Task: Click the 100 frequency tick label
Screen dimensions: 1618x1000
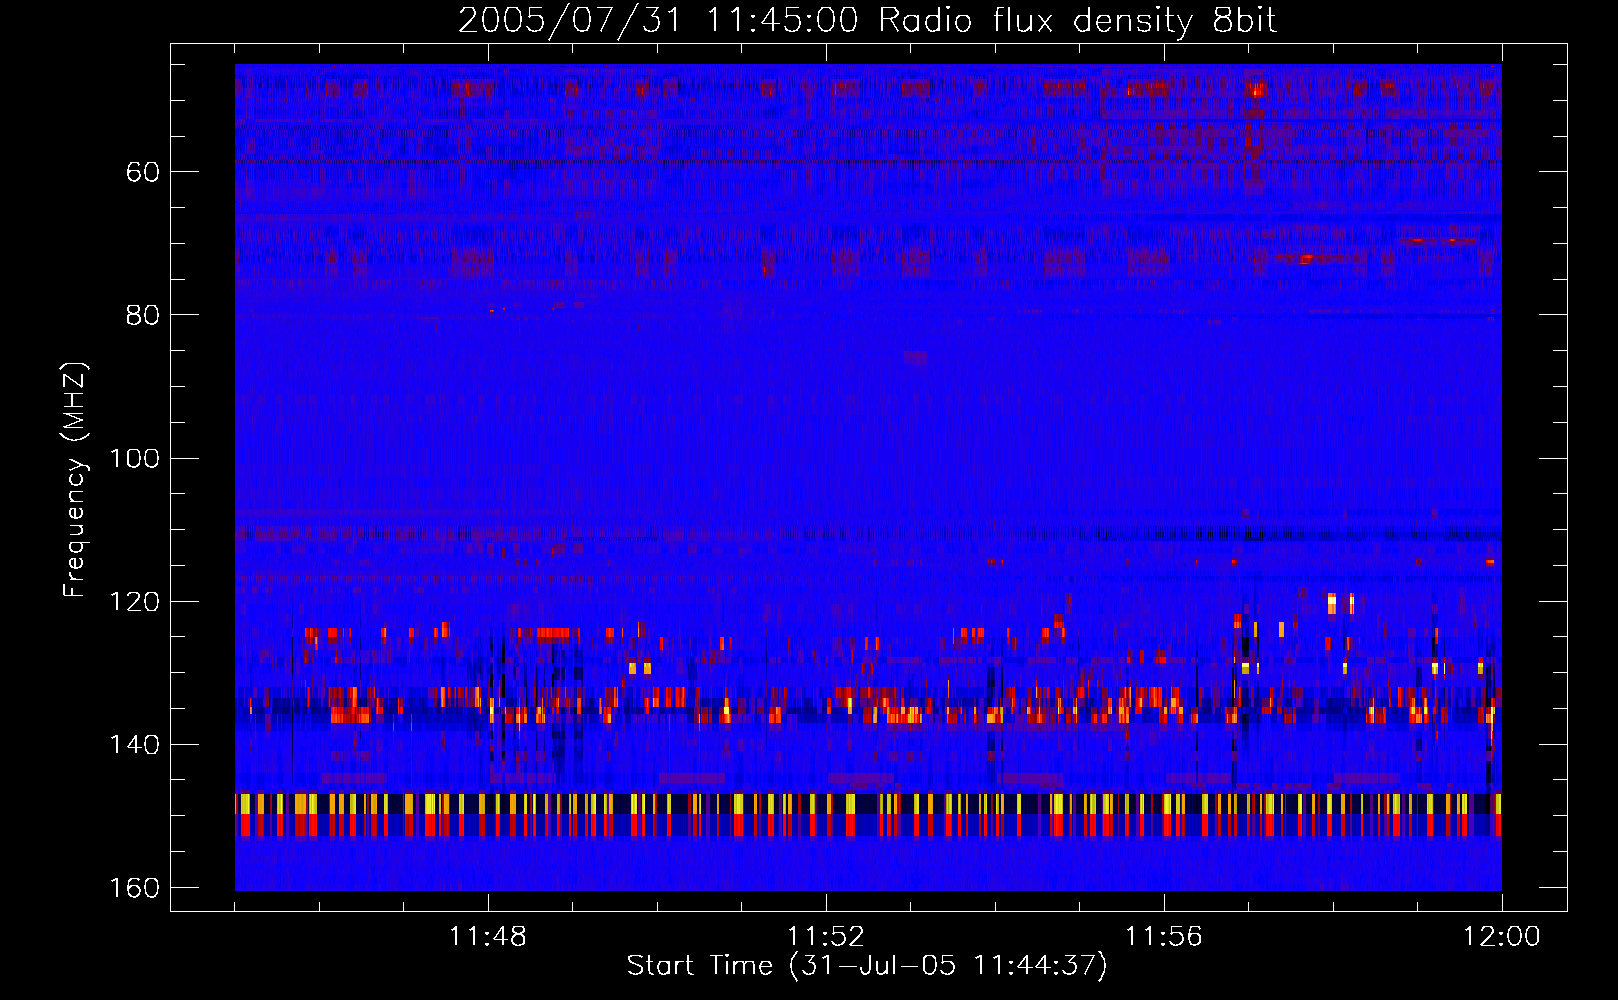Action: click(x=134, y=459)
